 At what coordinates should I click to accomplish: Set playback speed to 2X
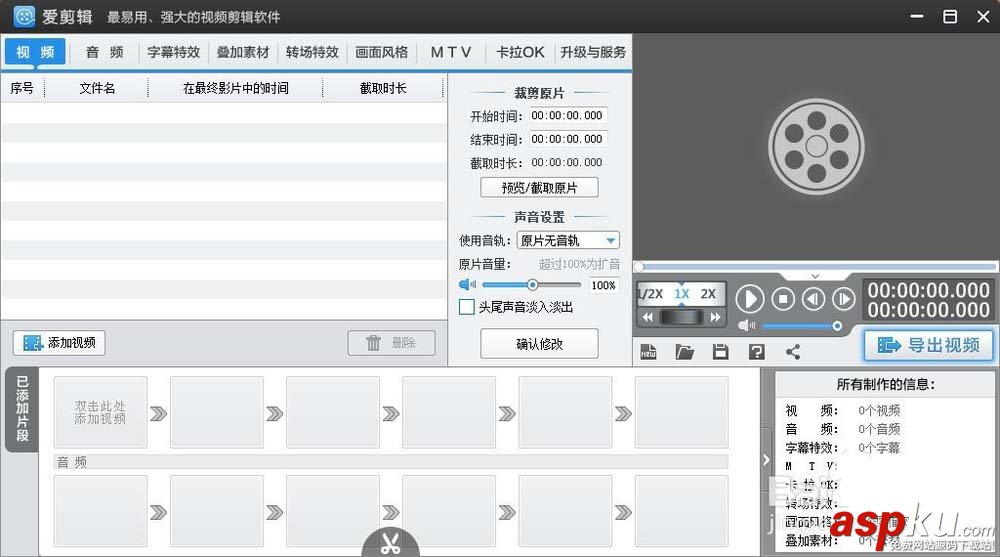(708, 294)
